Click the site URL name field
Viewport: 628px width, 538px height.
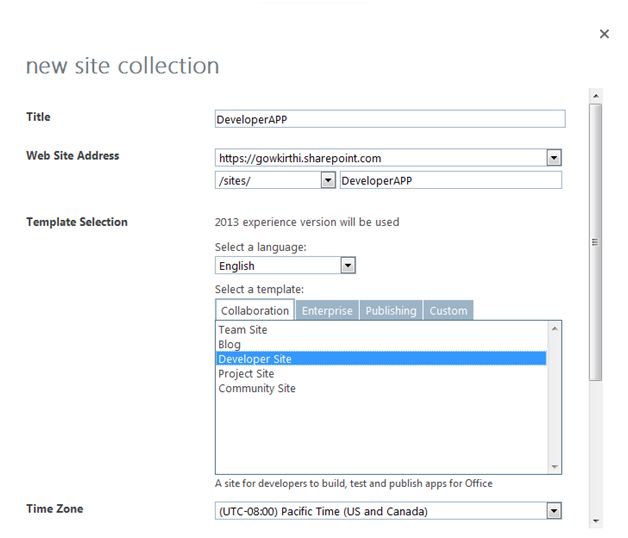tap(450, 181)
